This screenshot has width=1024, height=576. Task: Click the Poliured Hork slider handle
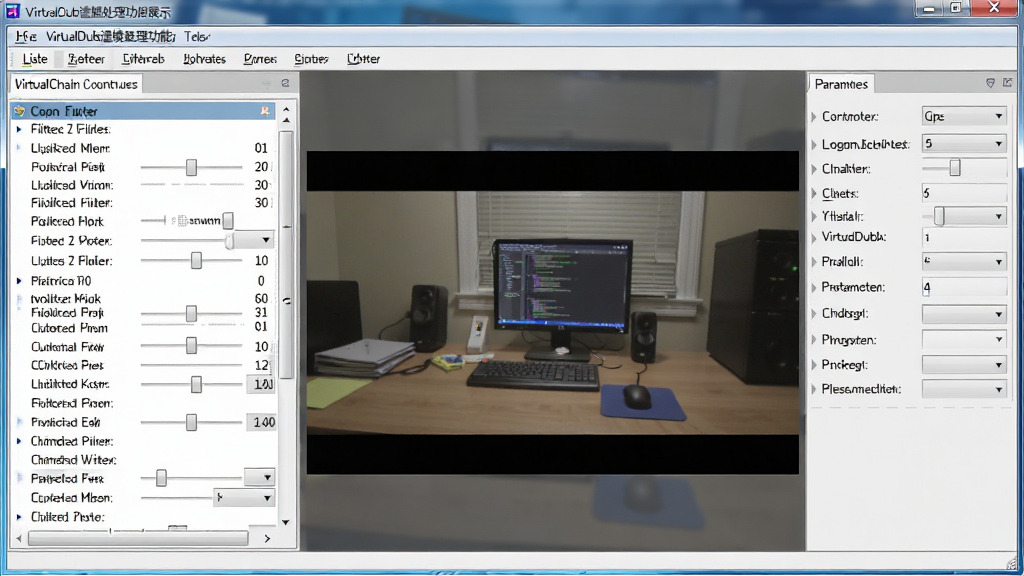[228, 221]
